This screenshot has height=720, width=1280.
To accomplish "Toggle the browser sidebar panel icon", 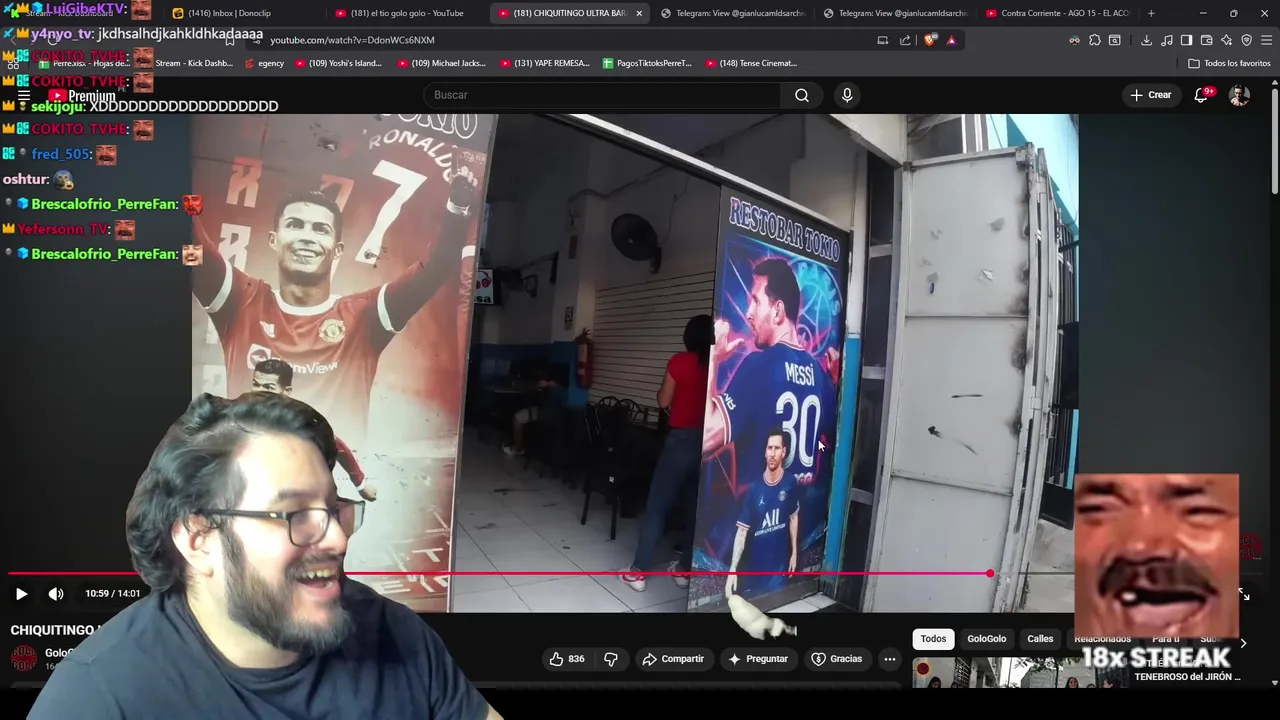I will pyautogui.click(x=1186, y=40).
